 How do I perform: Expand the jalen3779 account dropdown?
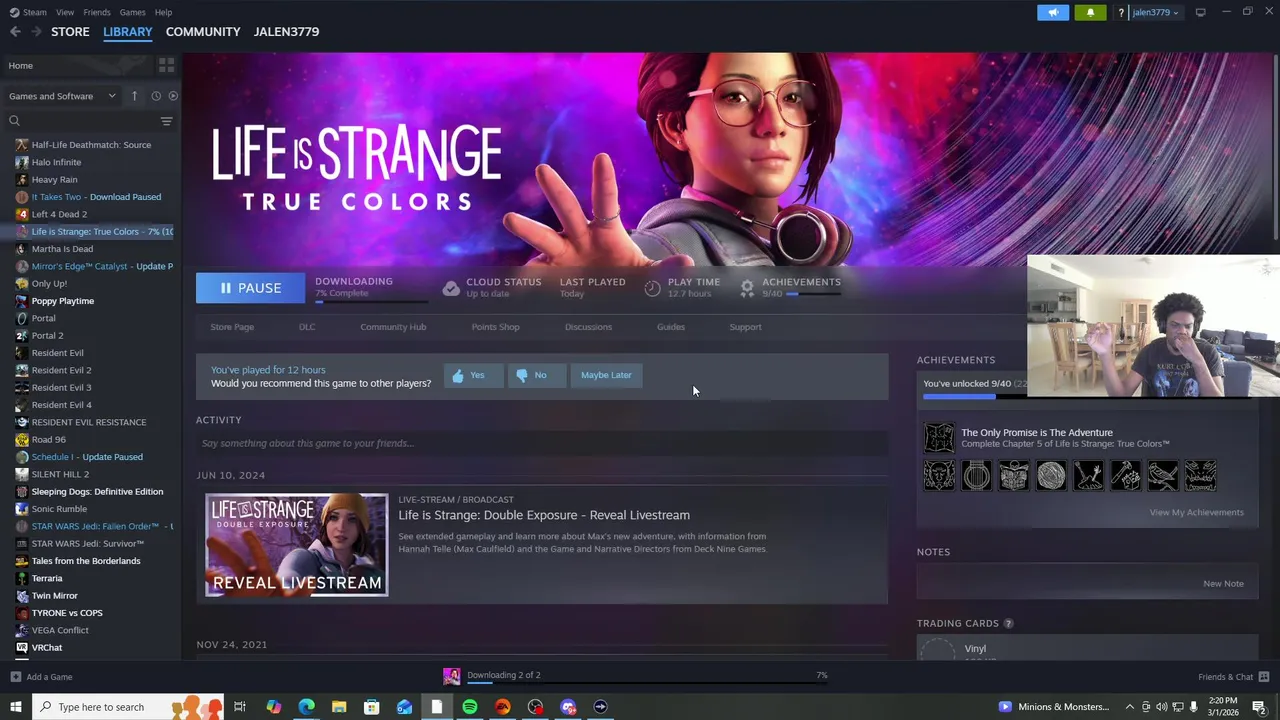point(1154,12)
